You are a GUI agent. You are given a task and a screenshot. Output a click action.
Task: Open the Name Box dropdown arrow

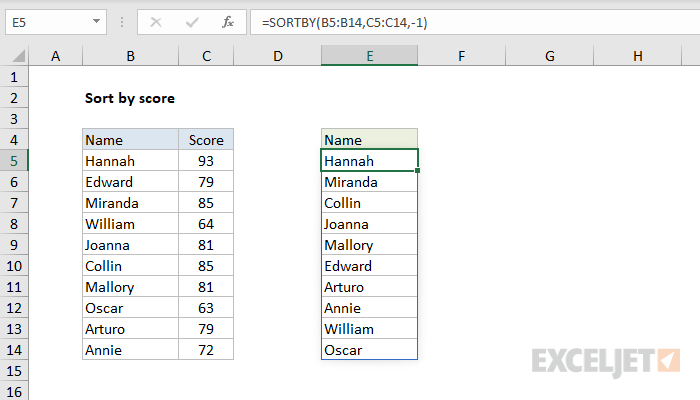pyautogui.click(x=95, y=20)
